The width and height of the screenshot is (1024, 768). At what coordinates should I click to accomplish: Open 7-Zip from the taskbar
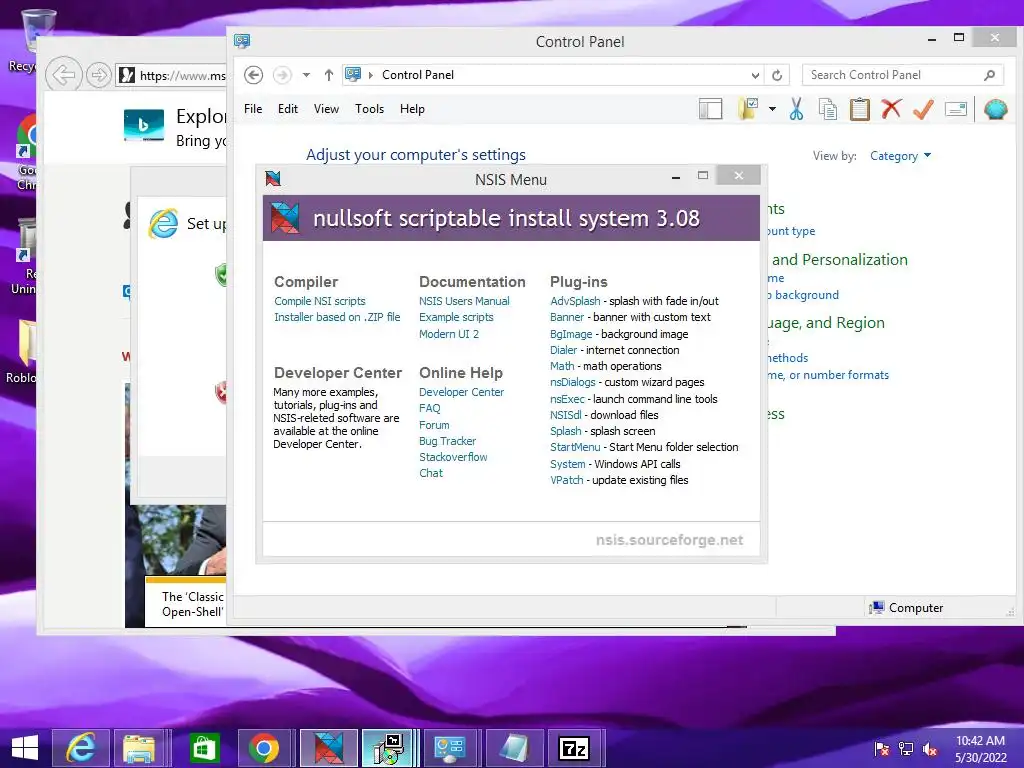coord(573,747)
